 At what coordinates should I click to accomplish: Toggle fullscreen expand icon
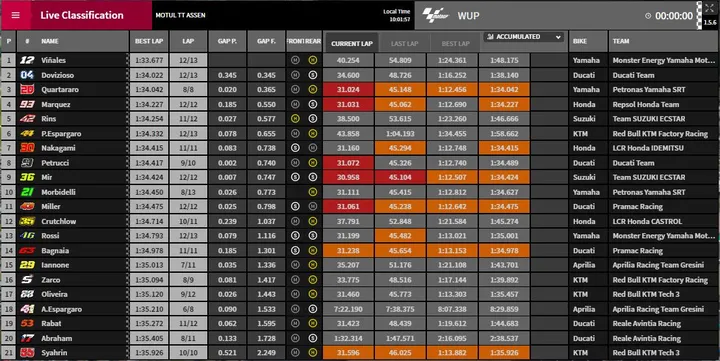point(709,9)
